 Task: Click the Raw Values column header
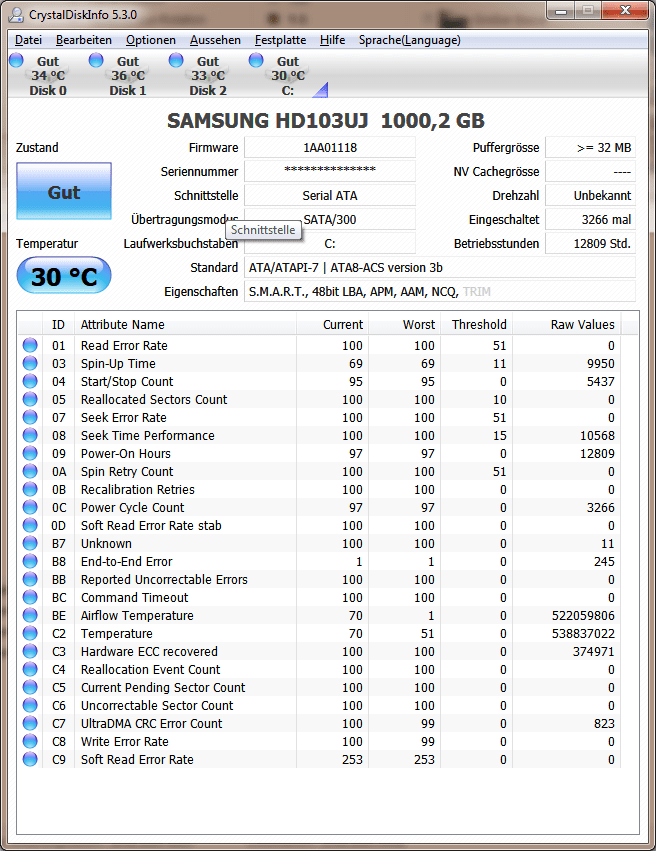pyautogui.click(x=566, y=325)
